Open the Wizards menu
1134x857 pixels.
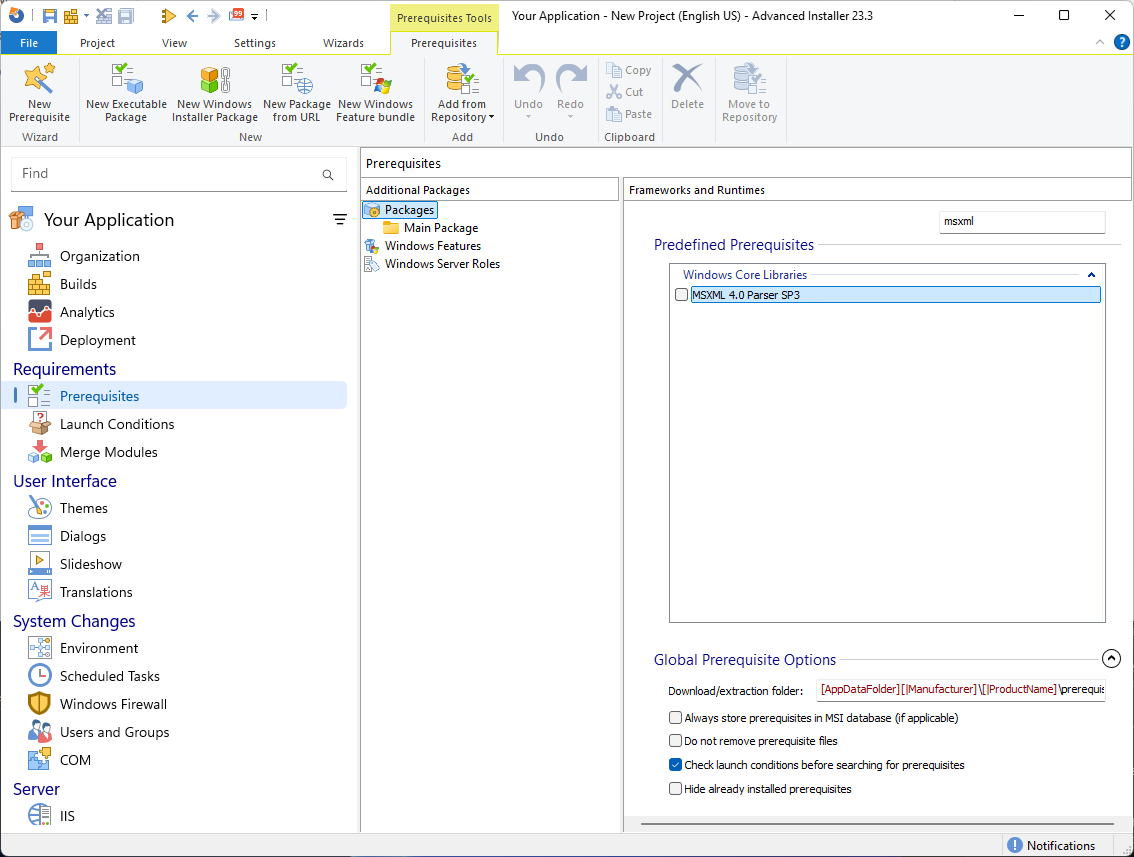pos(344,43)
